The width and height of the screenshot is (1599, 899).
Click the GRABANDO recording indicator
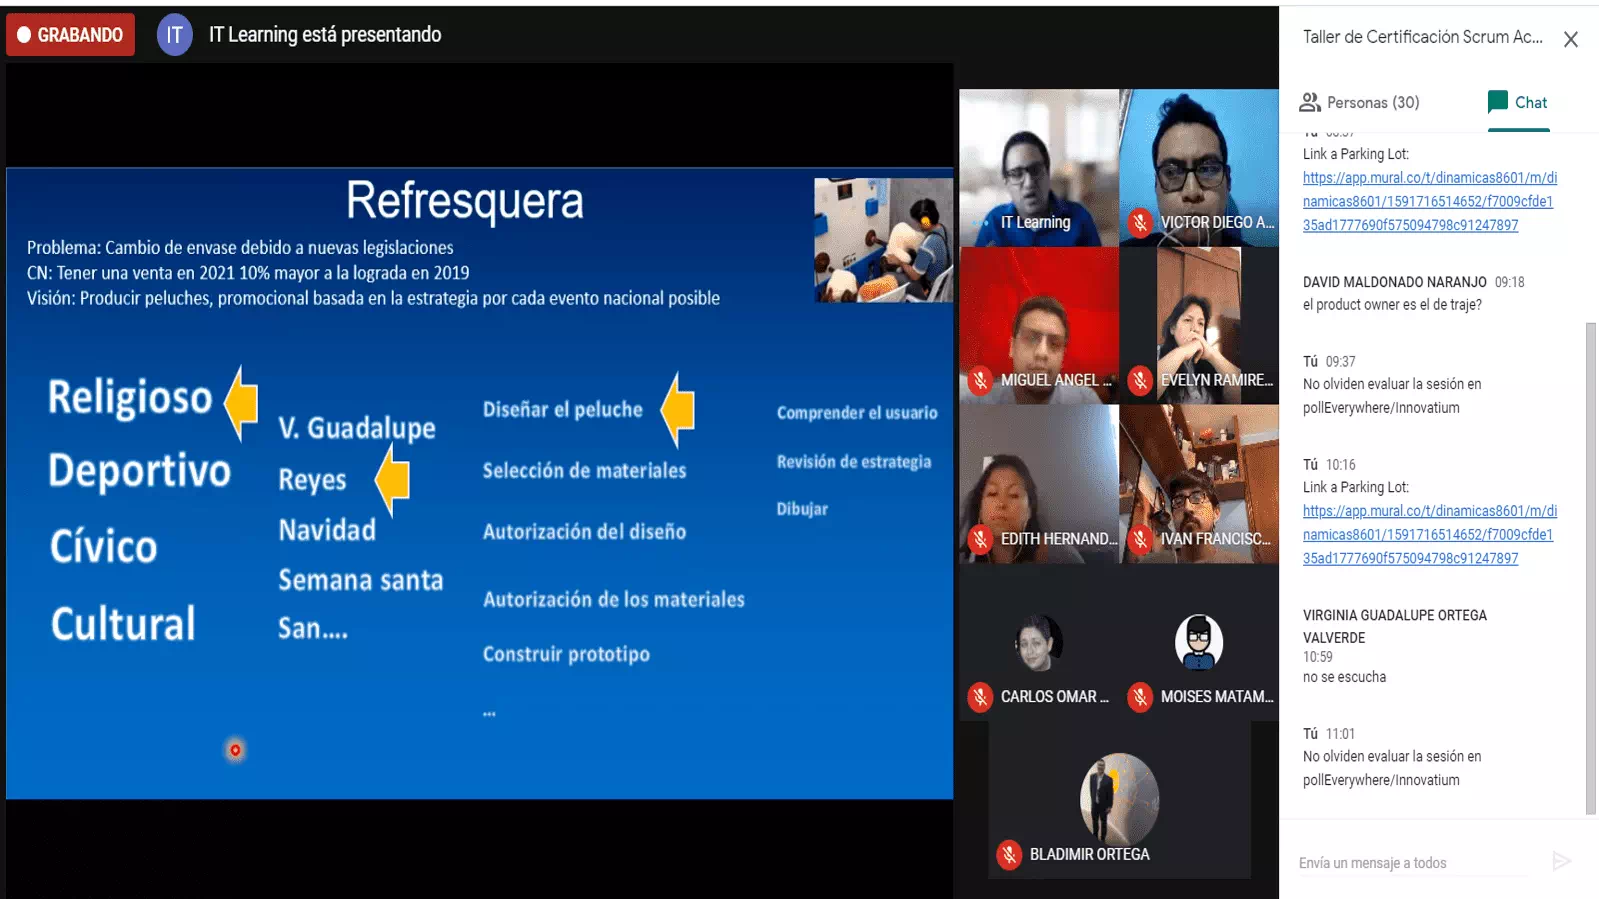[70, 35]
